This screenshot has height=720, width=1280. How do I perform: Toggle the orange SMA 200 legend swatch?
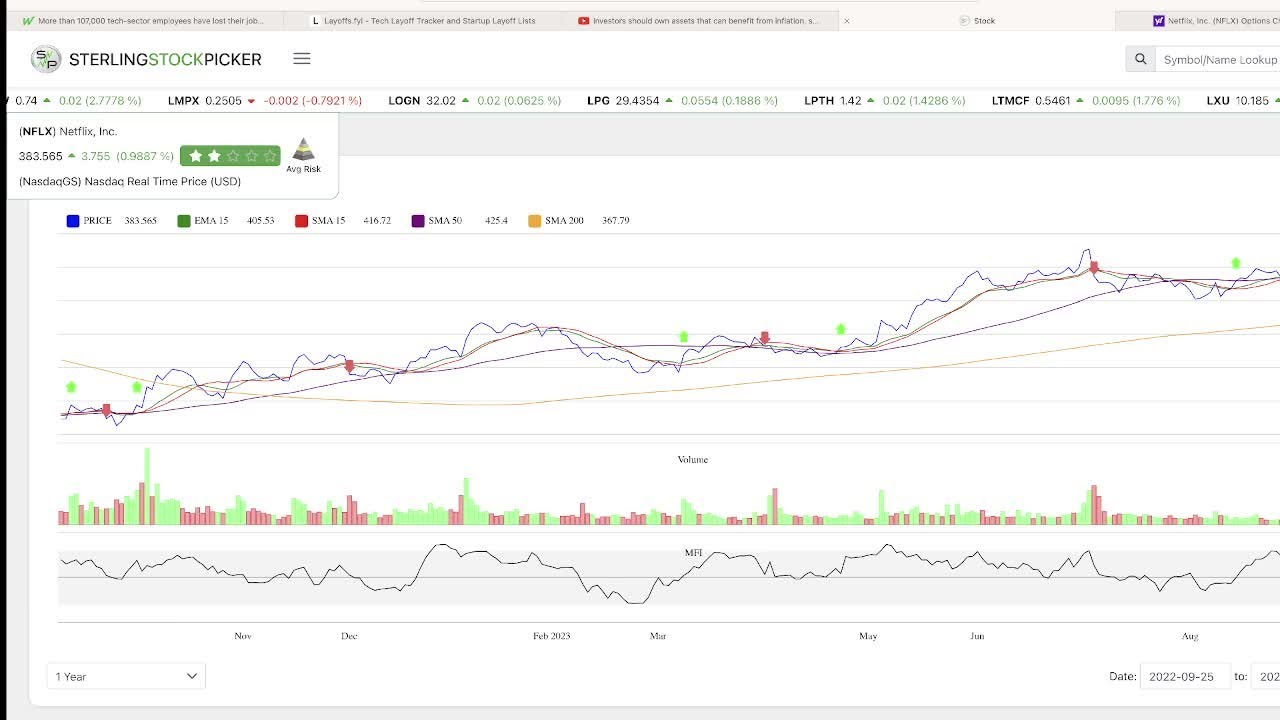click(x=535, y=221)
